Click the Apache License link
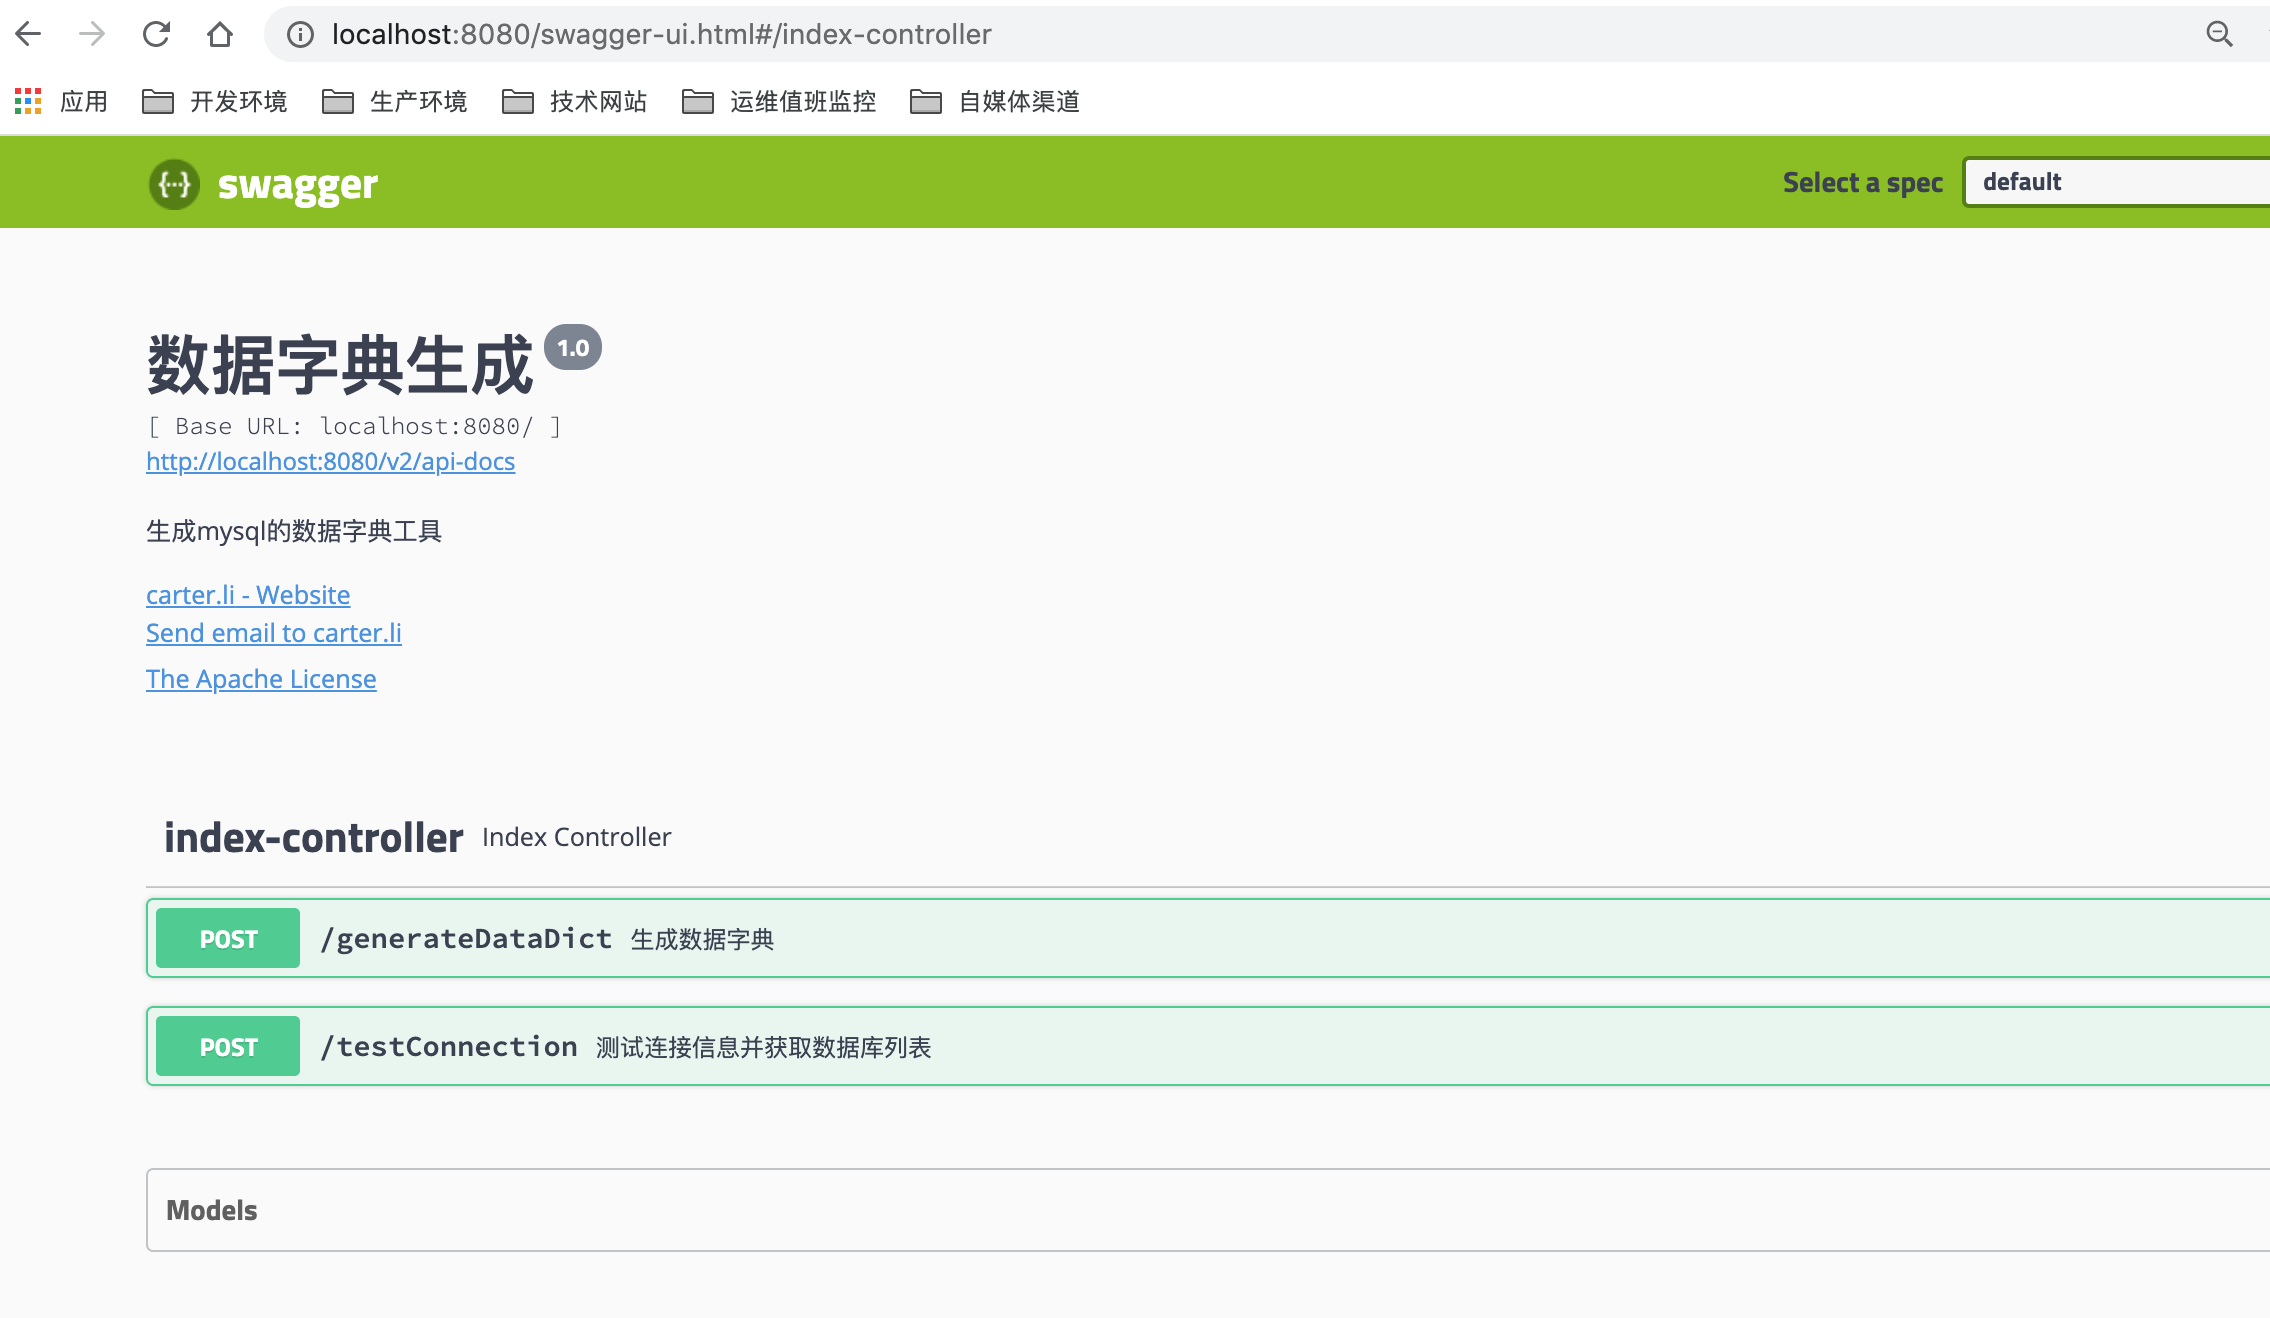This screenshot has width=2270, height=1318. point(260,678)
